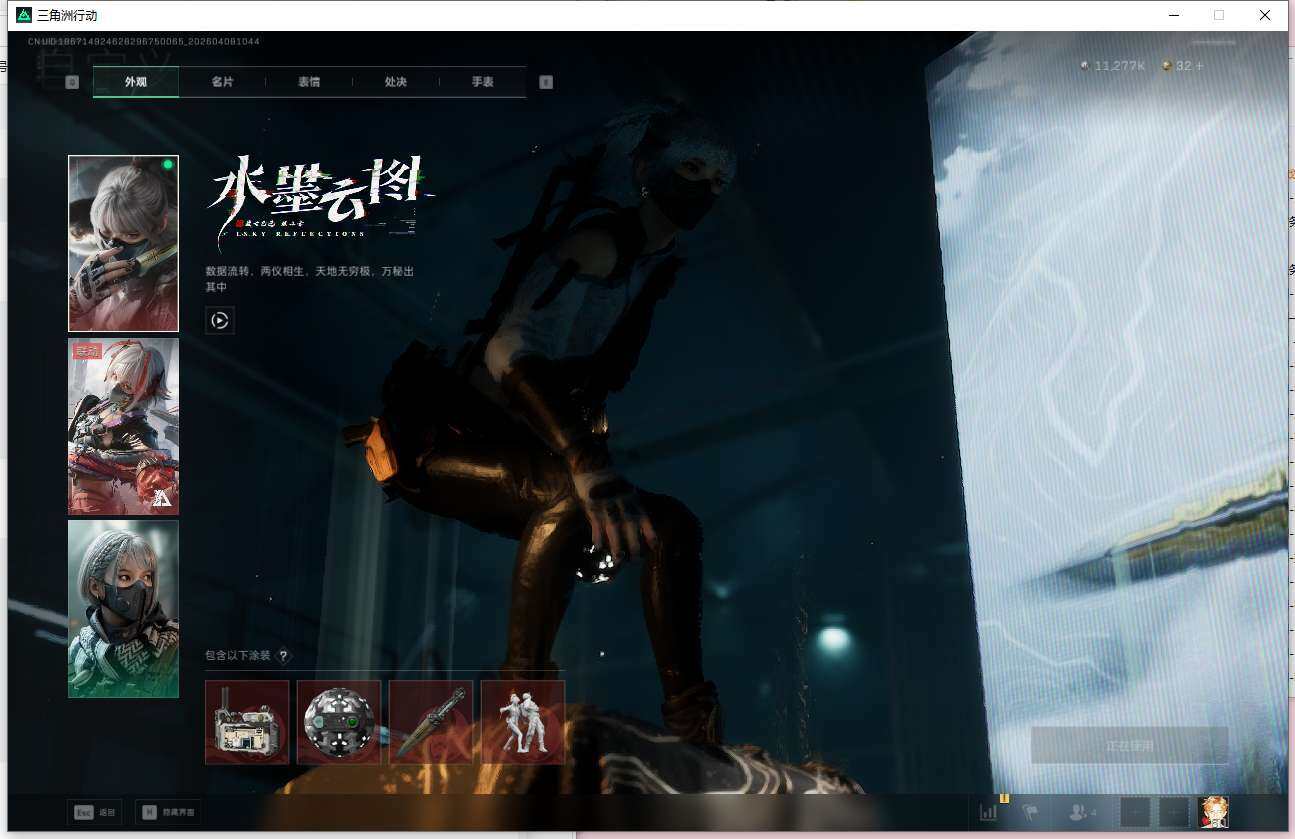Click the next-tab key icon right of 手表
Image resolution: width=1295 pixels, height=839 pixels.
click(546, 82)
